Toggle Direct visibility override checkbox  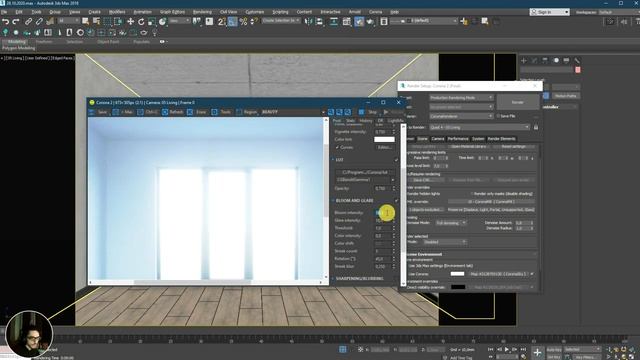[x=425, y=287]
